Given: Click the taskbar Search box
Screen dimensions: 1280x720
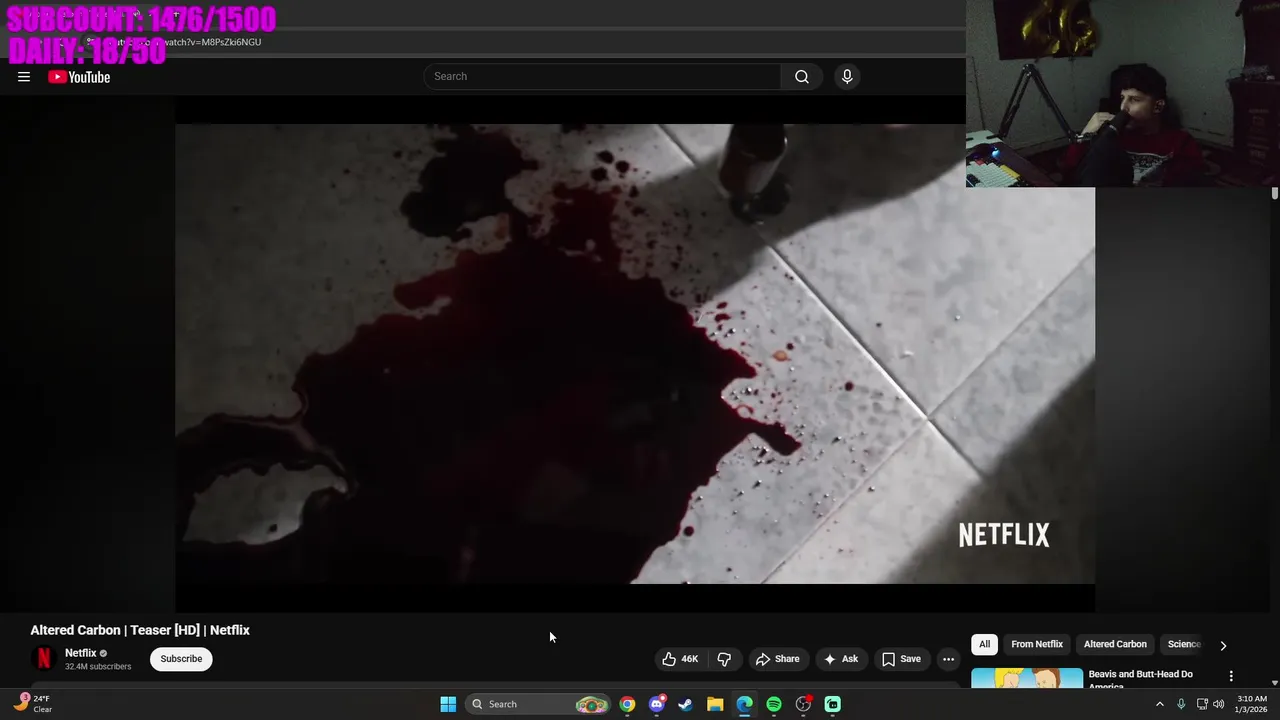Looking at the screenshot, I should pos(538,704).
